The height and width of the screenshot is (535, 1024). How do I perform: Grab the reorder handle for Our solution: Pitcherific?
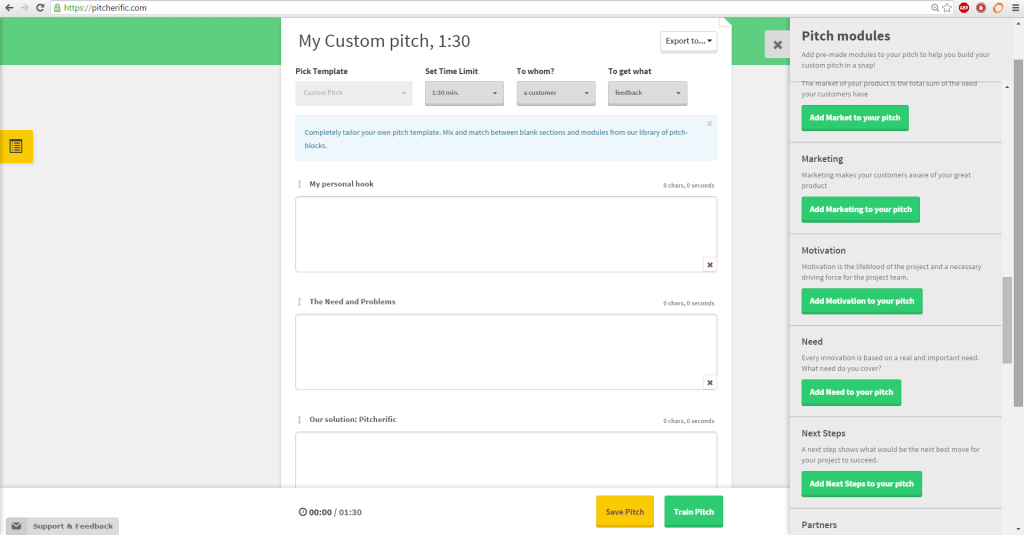300,419
